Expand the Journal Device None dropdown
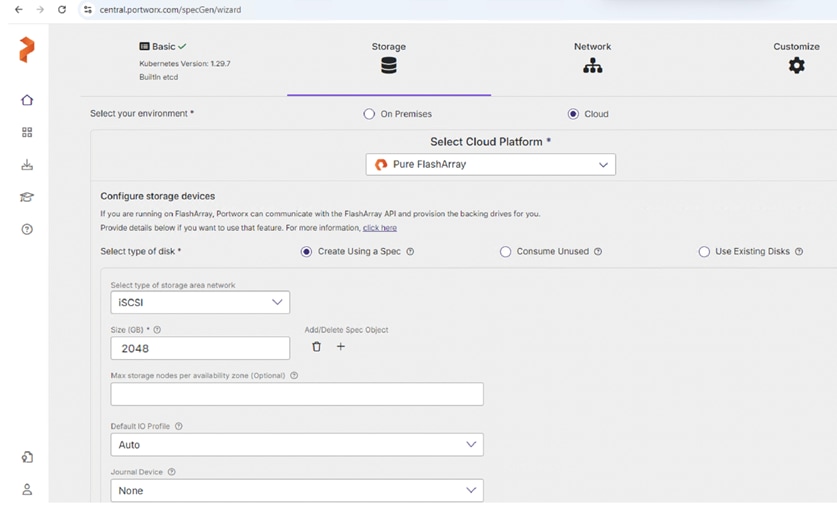This screenshot has width=837, height=506. point(297,490)
